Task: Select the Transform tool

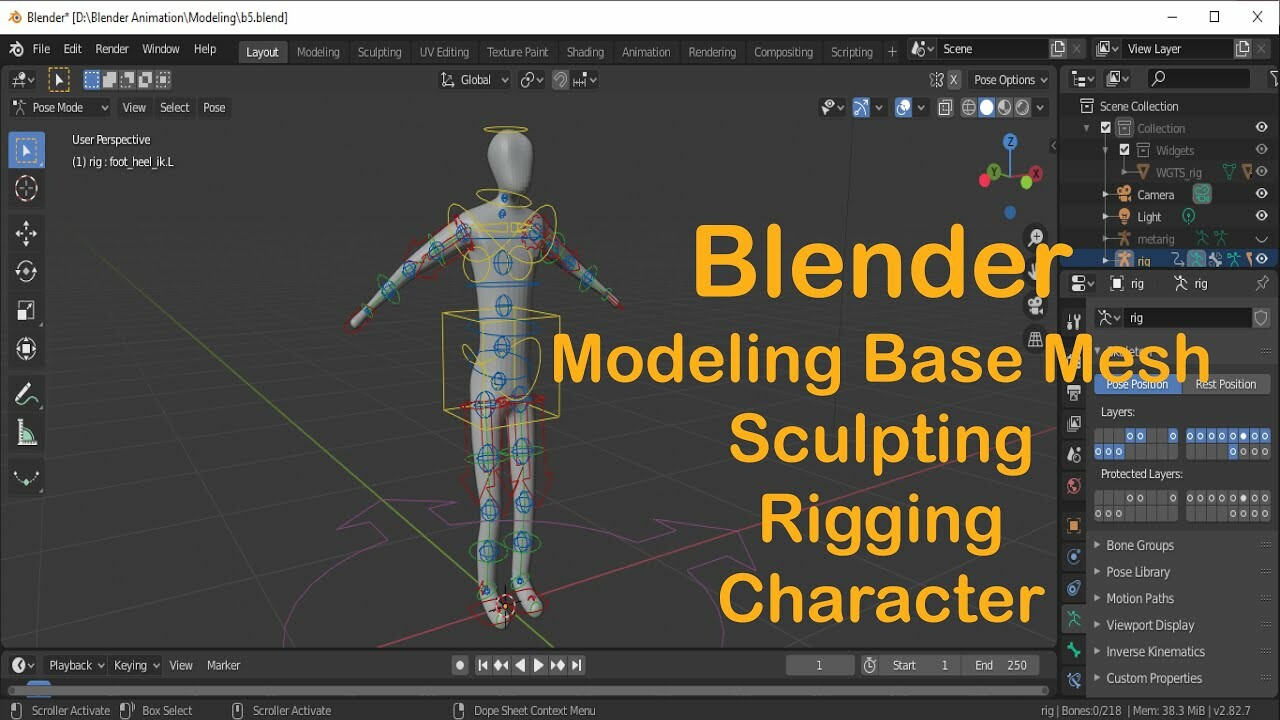Action: pyautogui.click(x=27, y=349)
